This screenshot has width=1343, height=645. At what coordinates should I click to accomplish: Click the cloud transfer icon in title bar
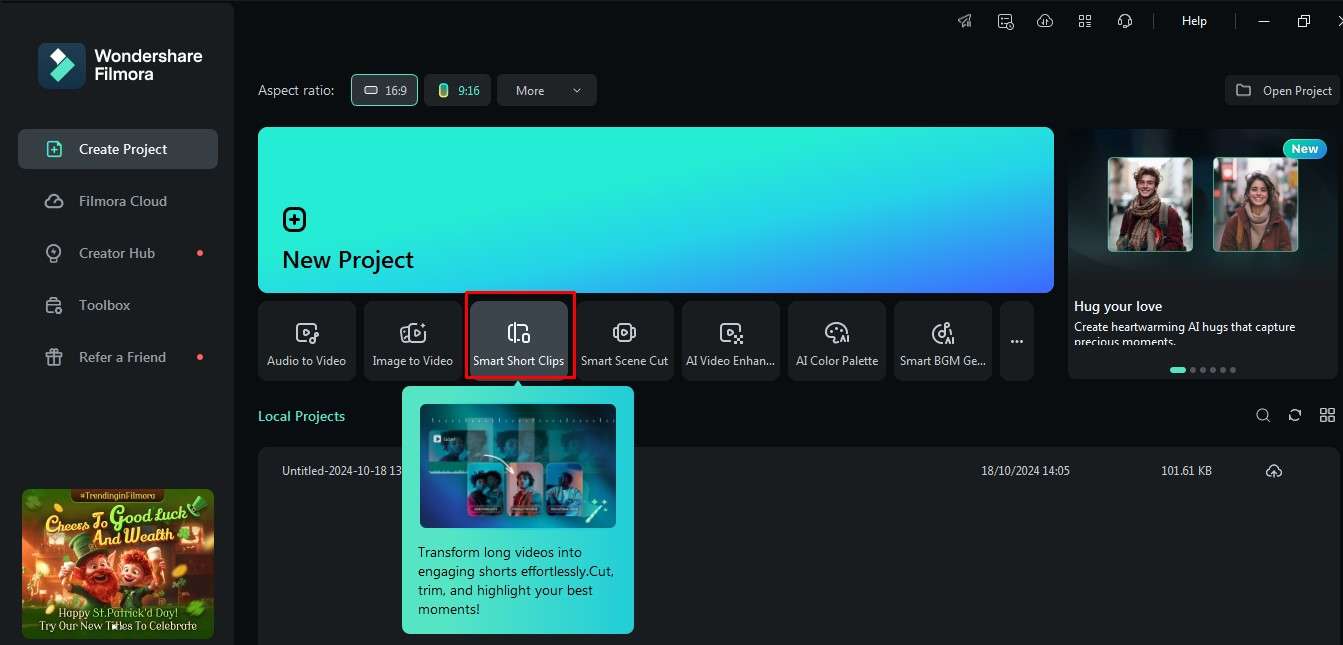point(1045,21)
